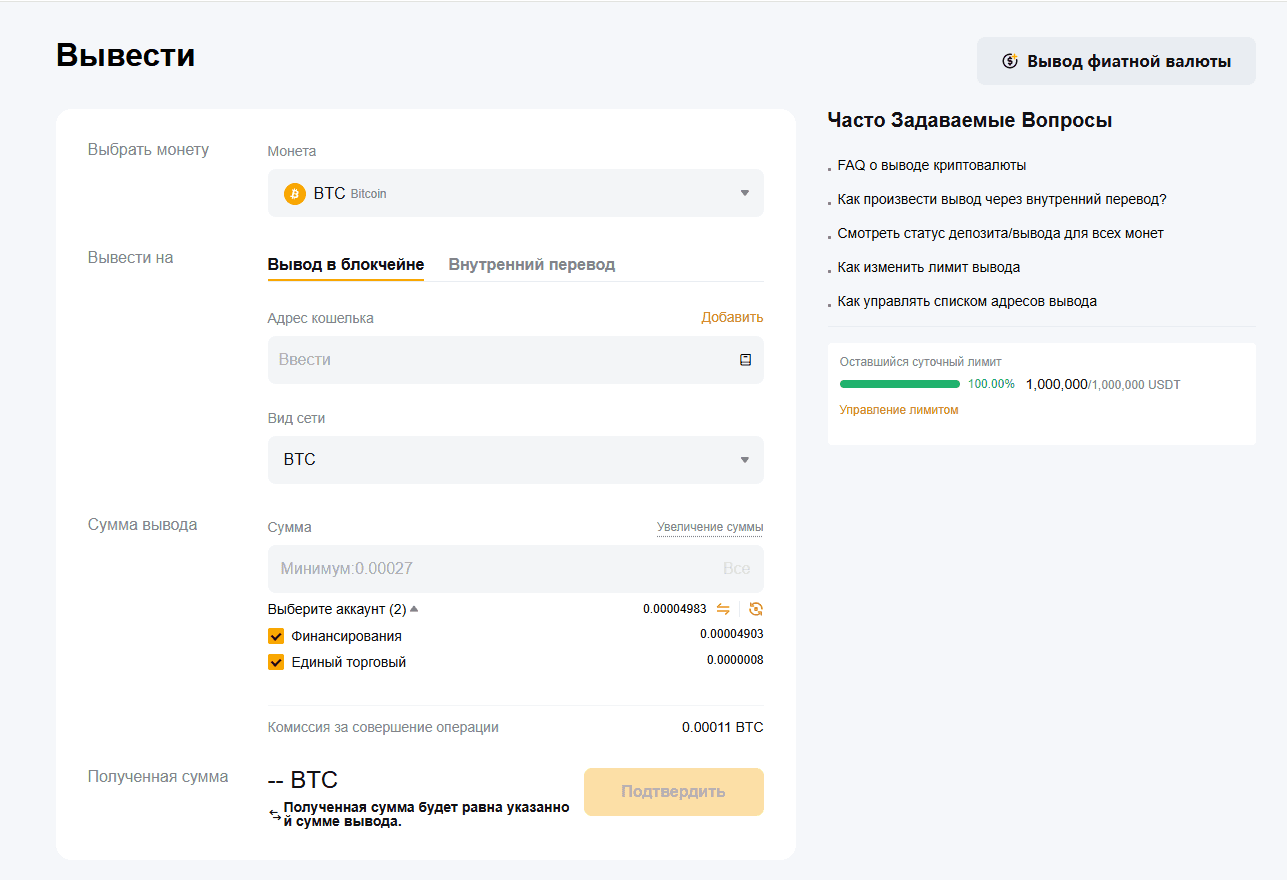Click the 0.0000008 unified trading balance
1287x880 pixels.
point(735,660)
